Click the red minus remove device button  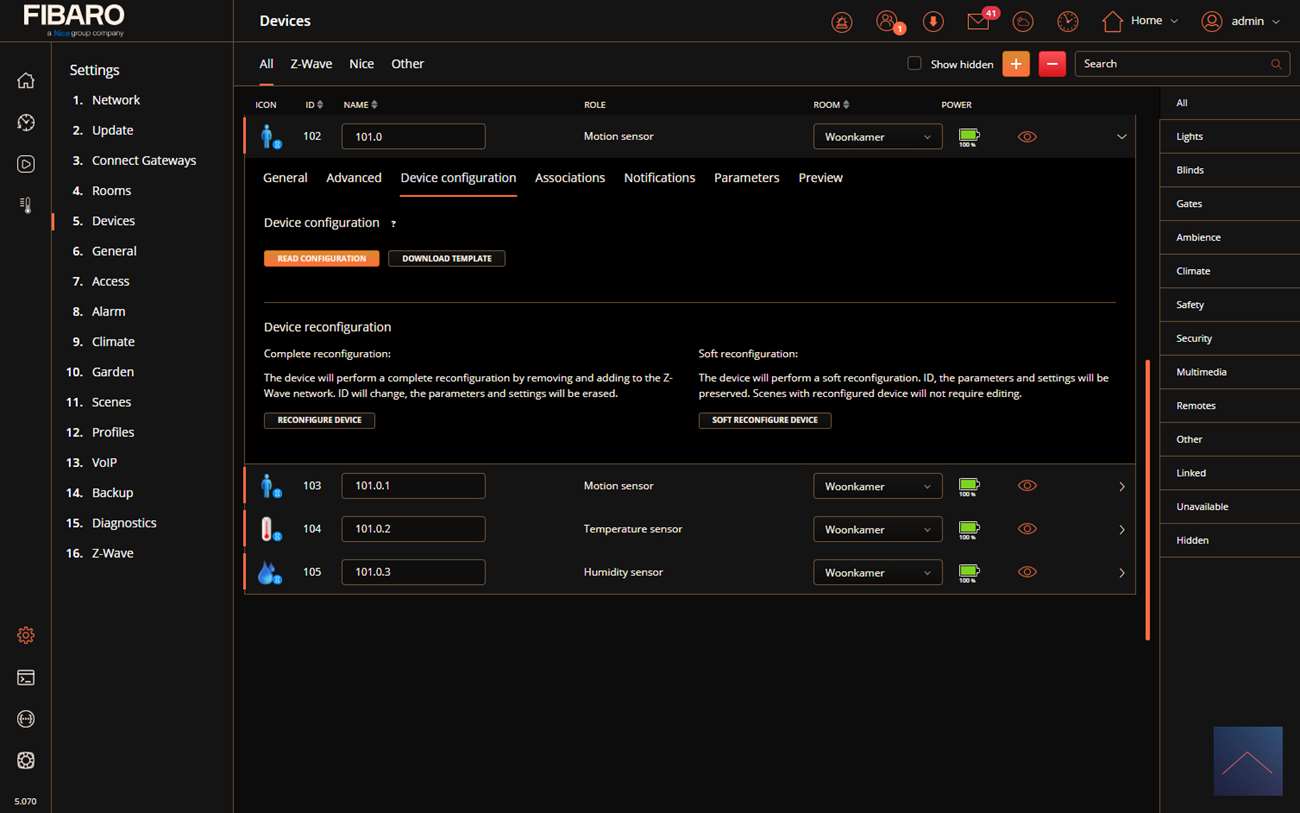tap(1051, 64)
